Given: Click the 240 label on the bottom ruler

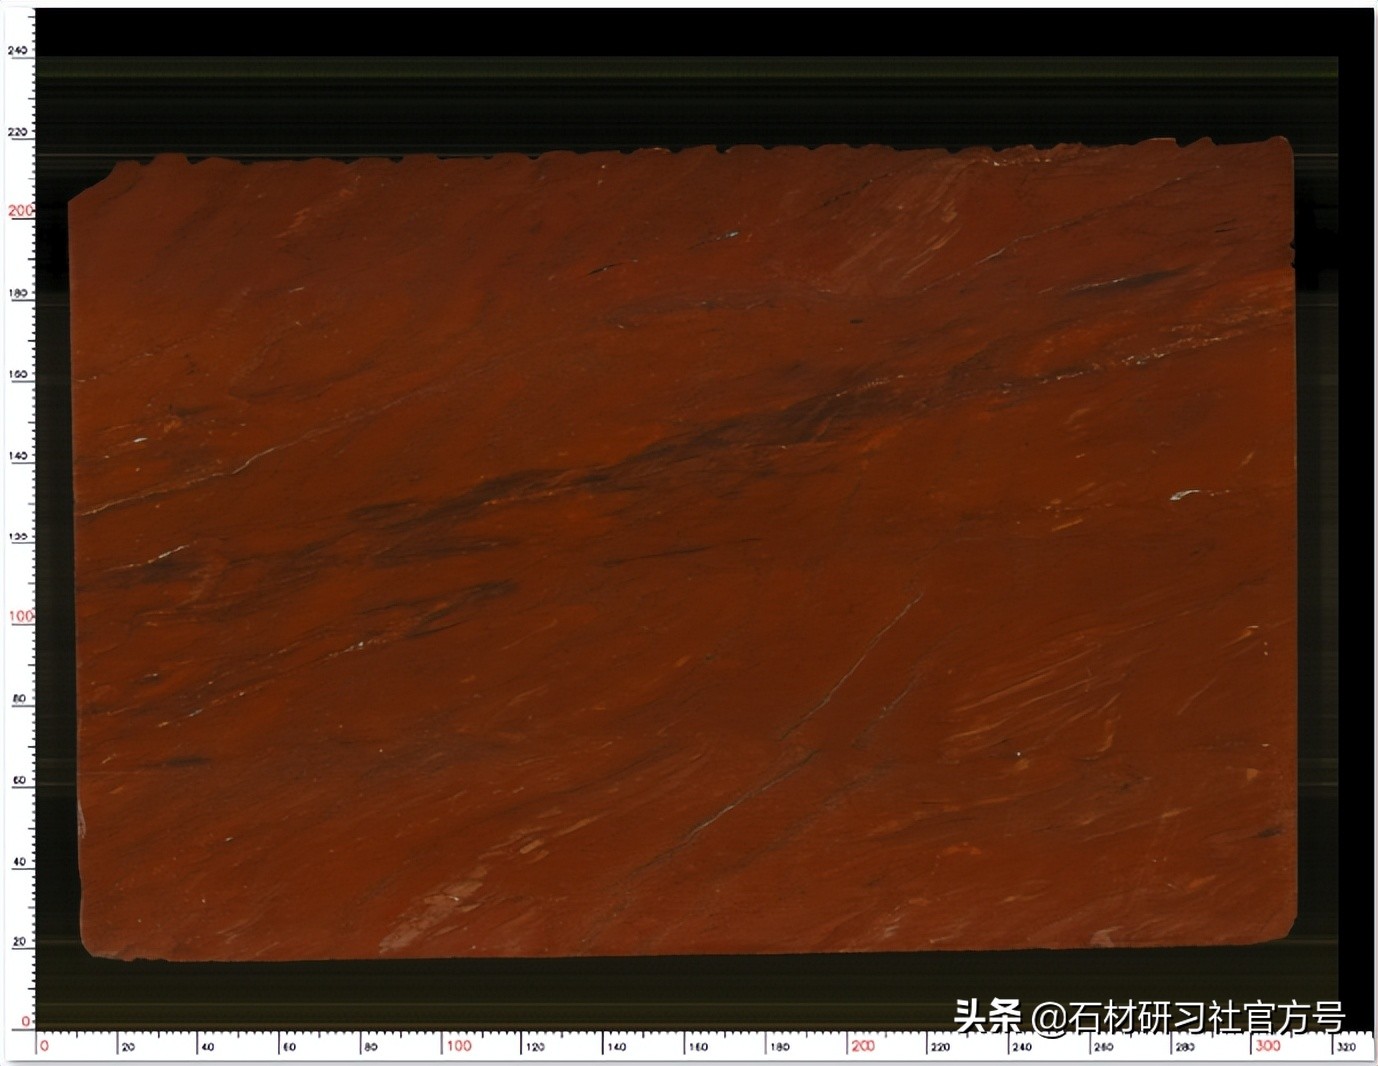Looking at the screenshot, I should click(x=1021, y=1047).
